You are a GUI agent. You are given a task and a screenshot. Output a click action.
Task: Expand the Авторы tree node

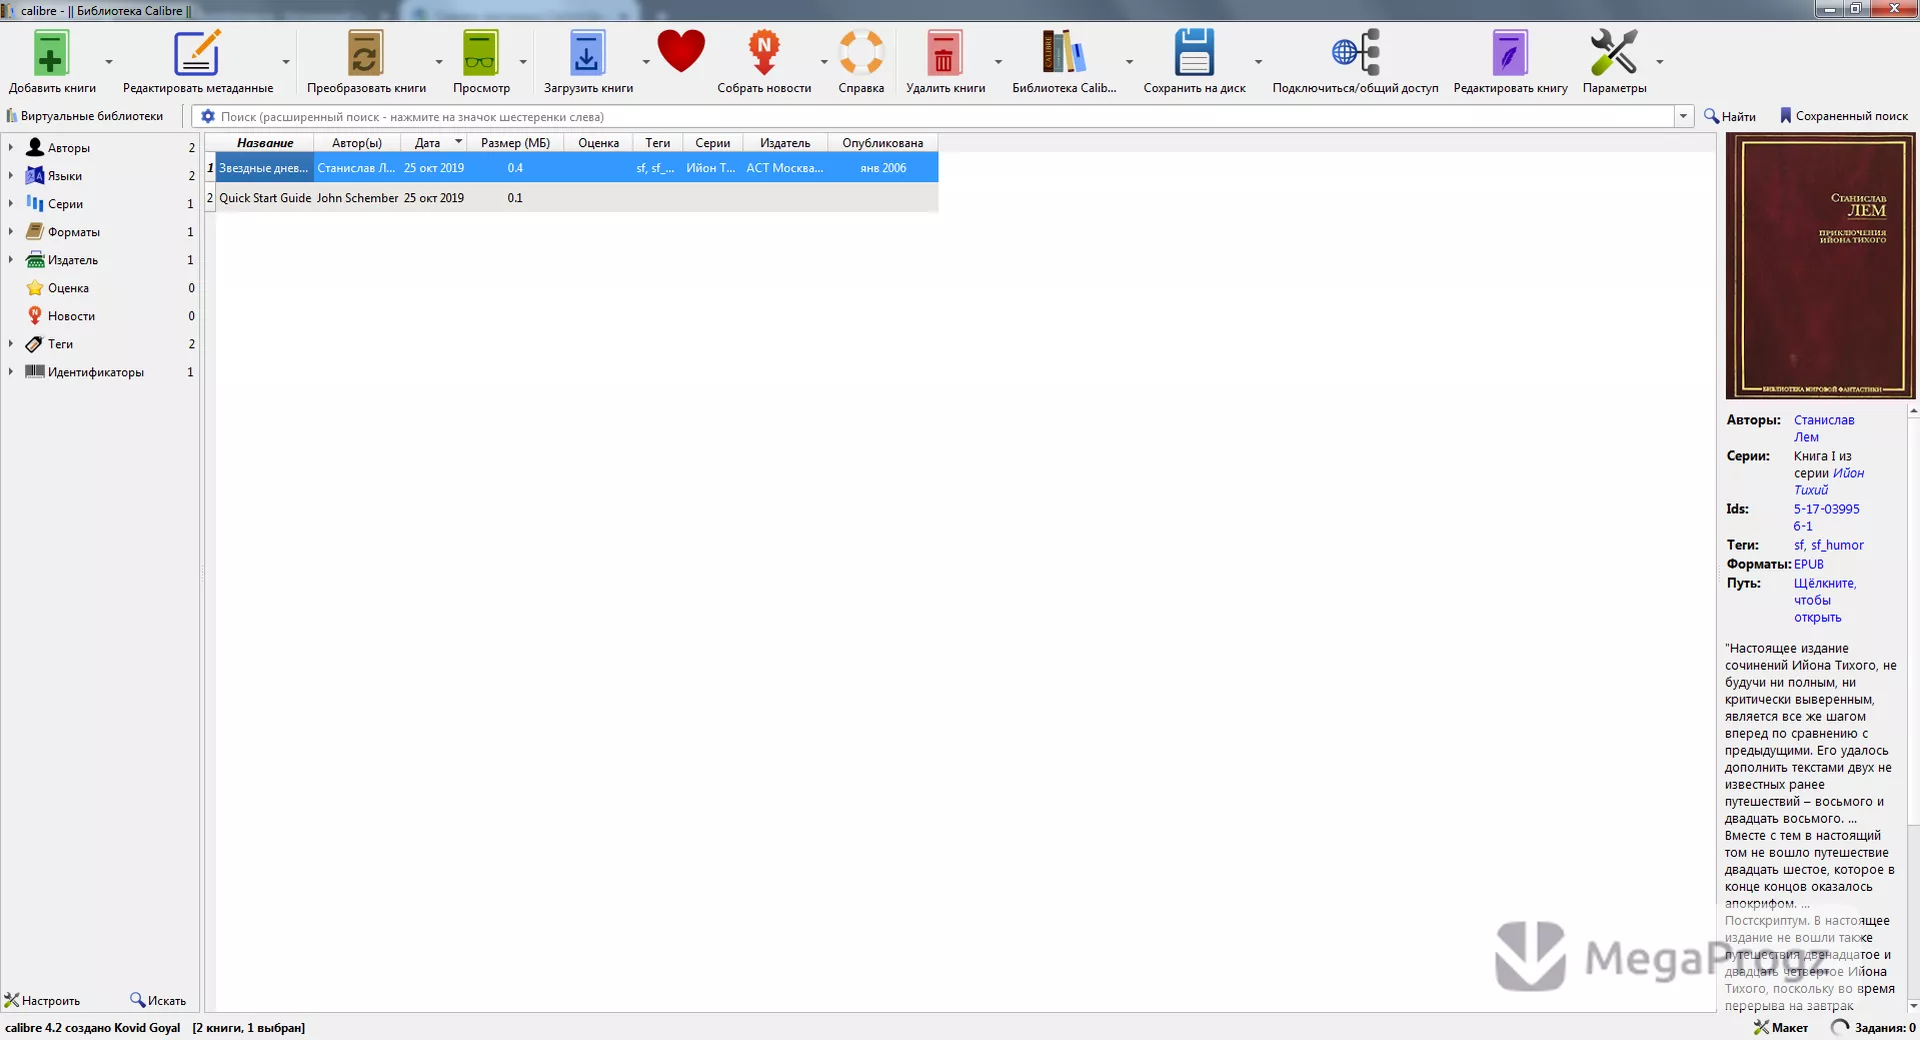pyautogui.click(x=11, y=147)
